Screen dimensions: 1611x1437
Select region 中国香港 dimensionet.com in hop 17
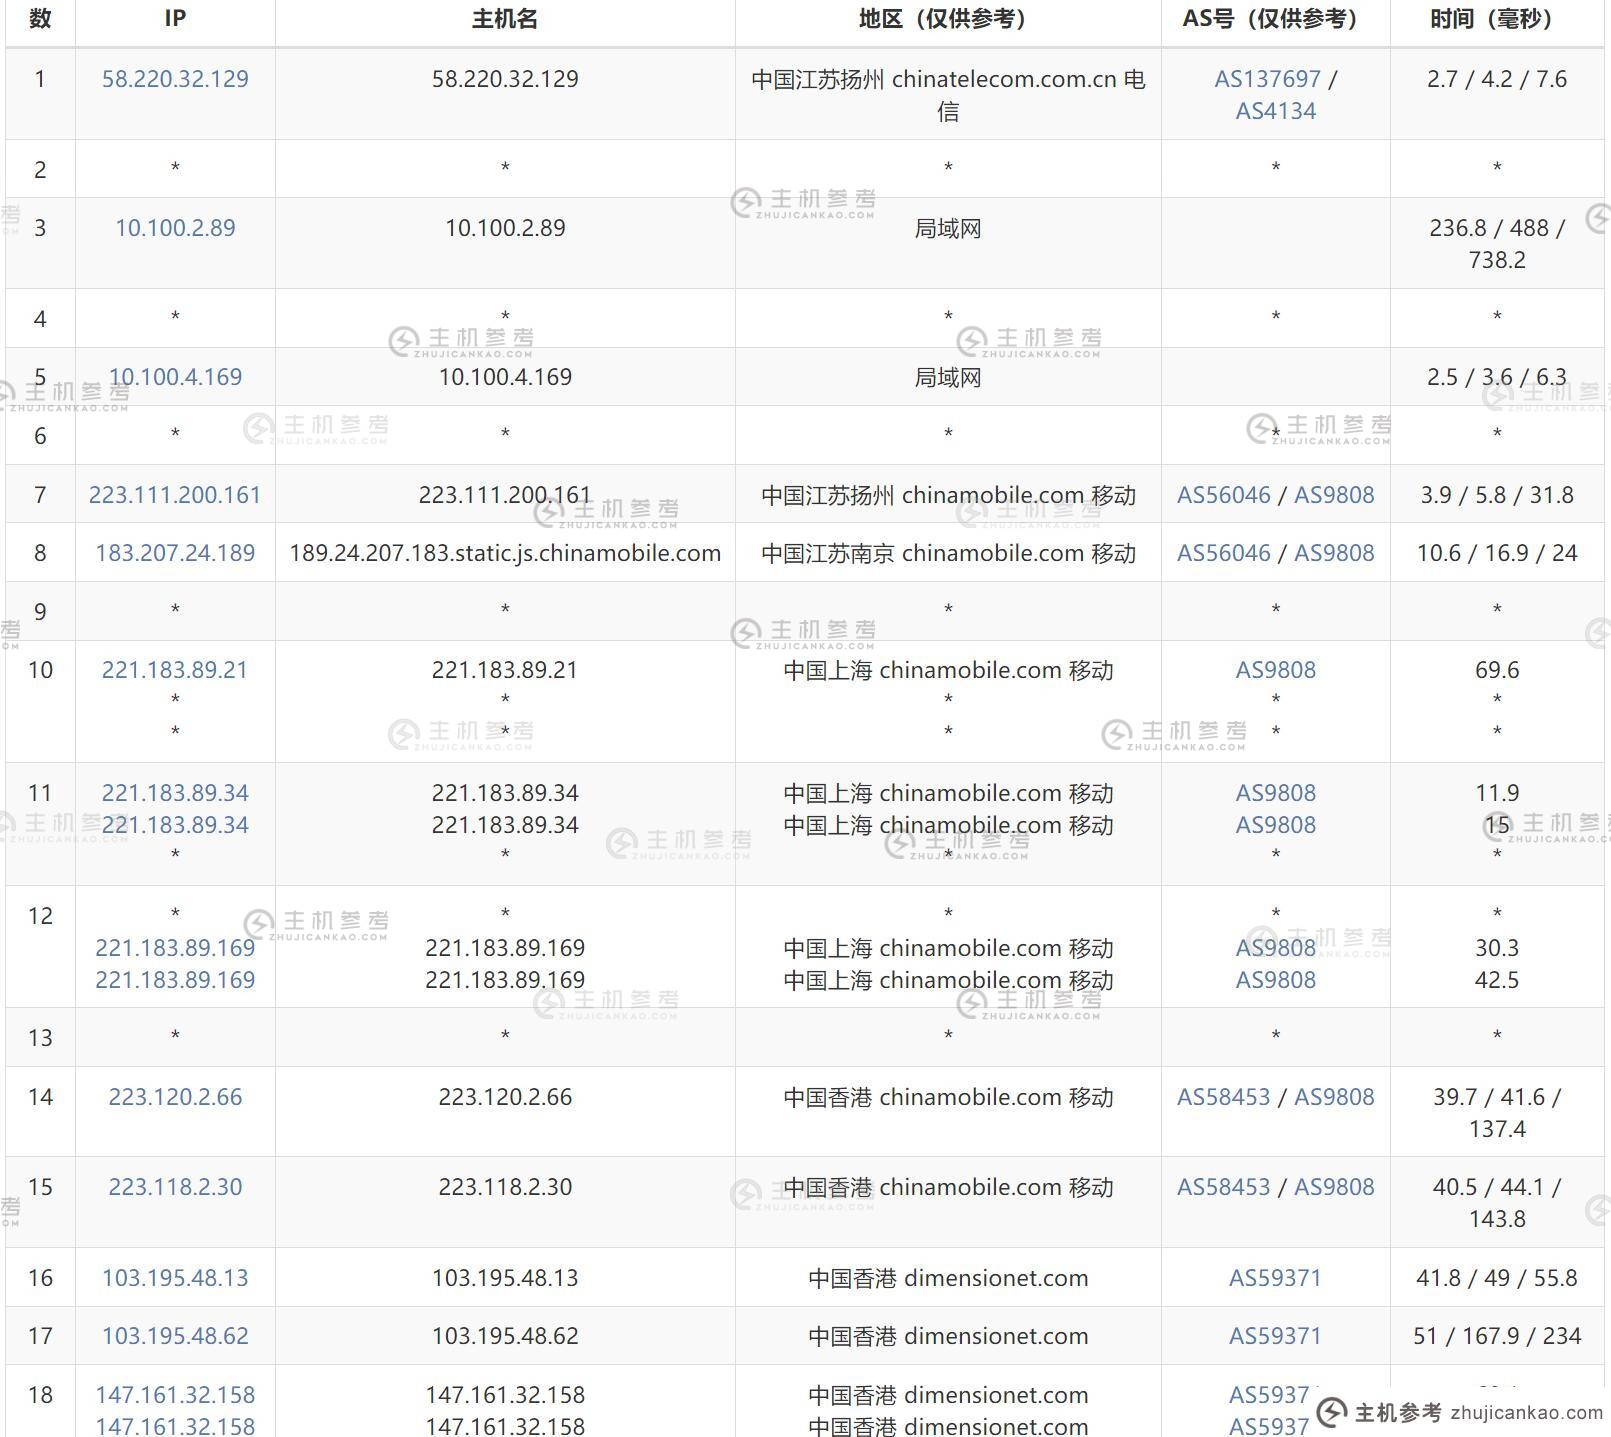point(948,1336)
